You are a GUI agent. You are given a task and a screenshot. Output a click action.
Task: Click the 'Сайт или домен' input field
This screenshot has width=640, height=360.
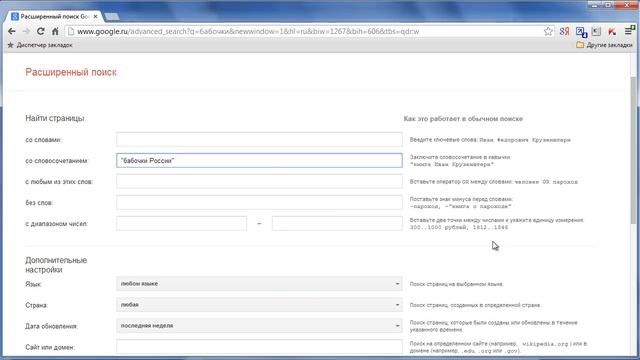tap(259, 347)
